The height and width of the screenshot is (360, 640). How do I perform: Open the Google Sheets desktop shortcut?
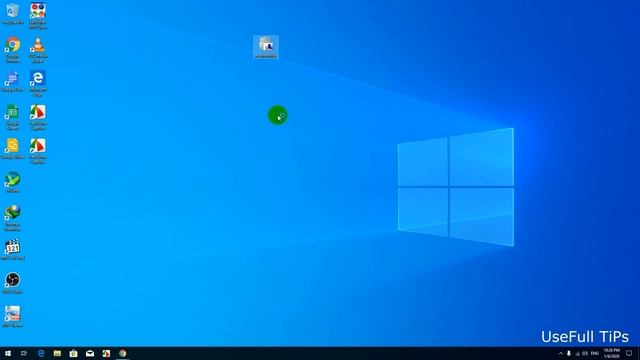click(x=13, y=117)
